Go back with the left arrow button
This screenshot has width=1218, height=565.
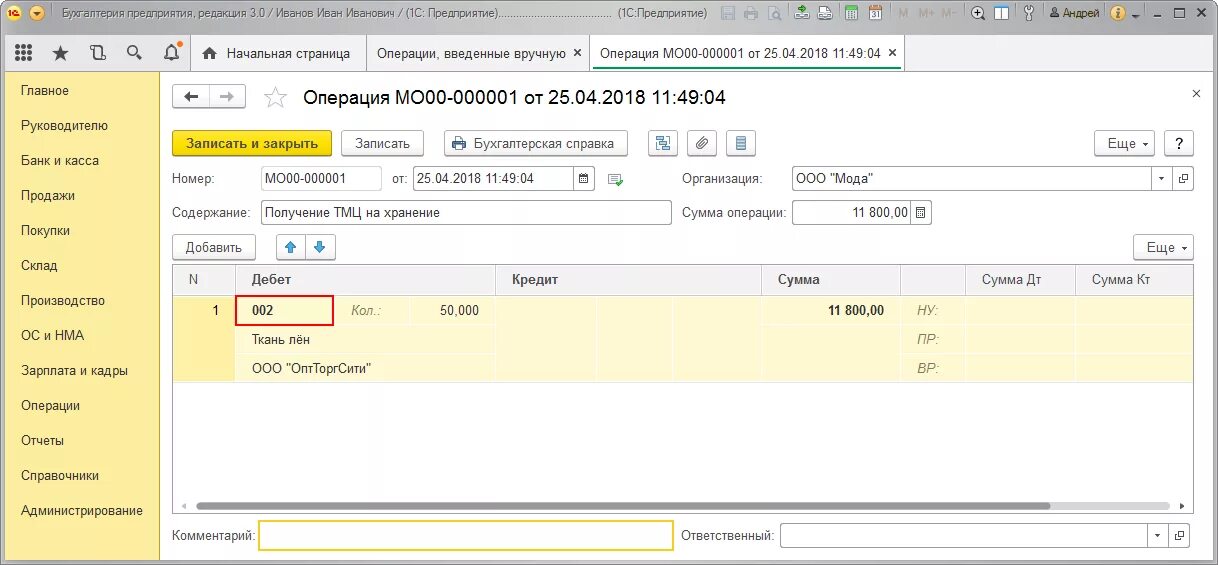(x=191, y=97)
